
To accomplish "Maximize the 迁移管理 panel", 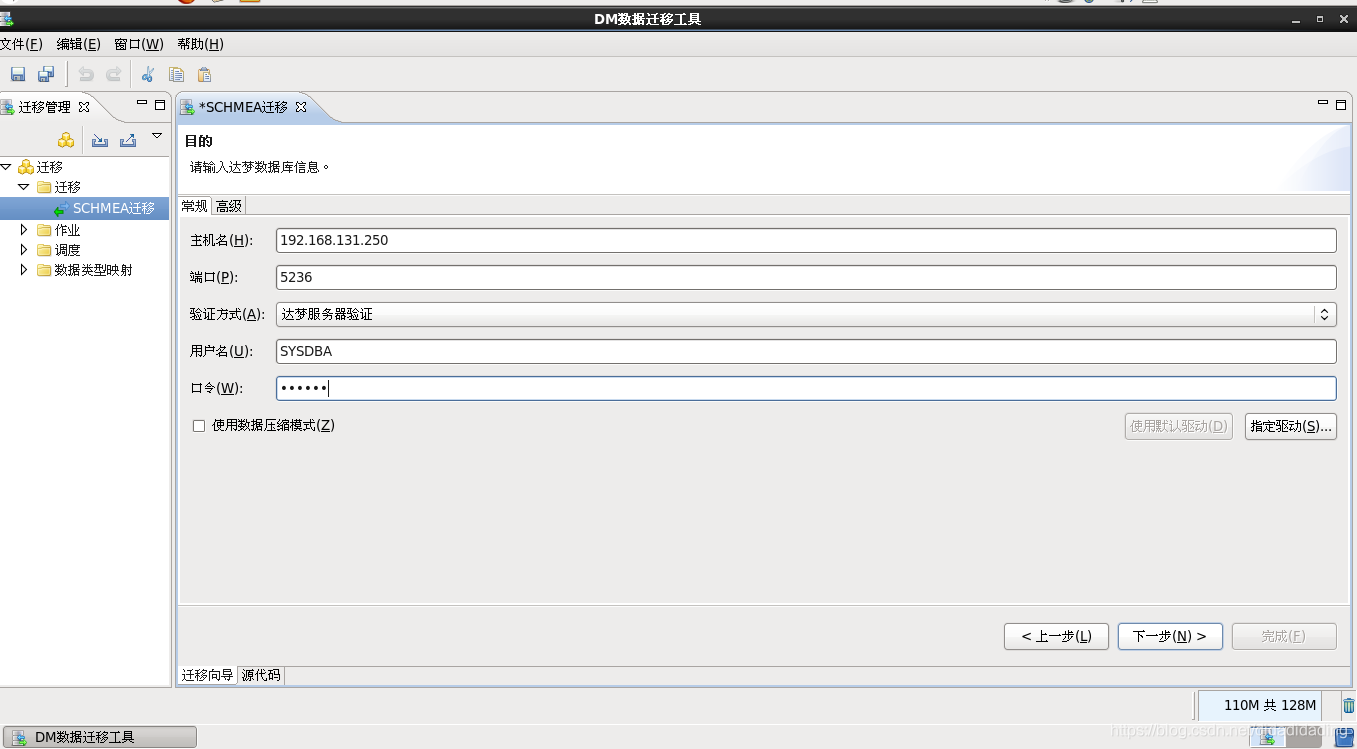I will (x=160, y=104).
